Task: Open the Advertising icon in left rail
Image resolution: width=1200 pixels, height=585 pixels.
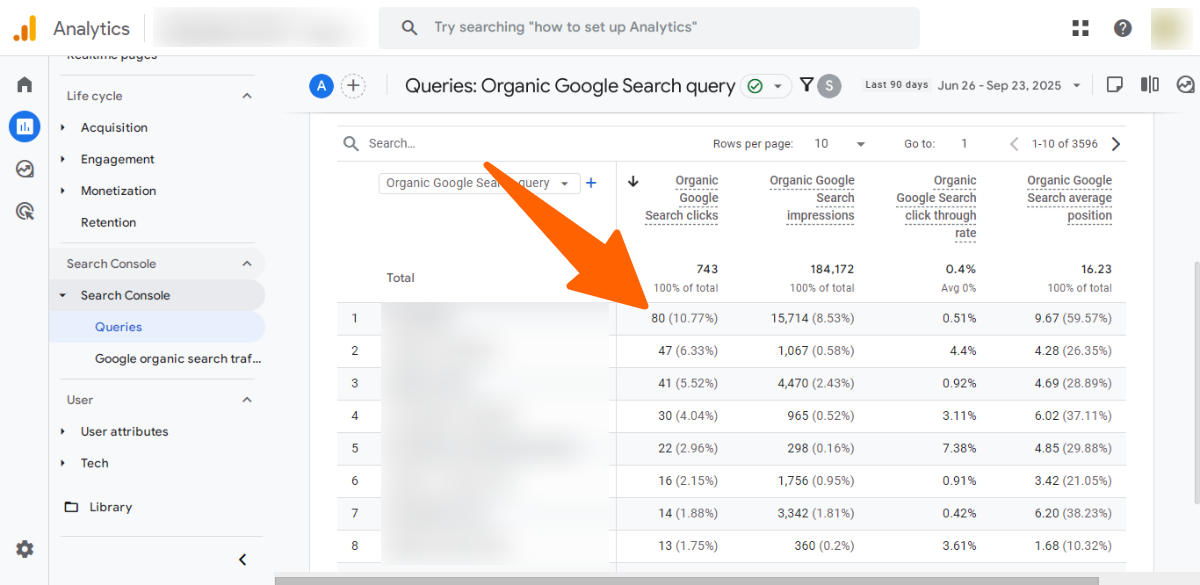Action: pos(24,211)
